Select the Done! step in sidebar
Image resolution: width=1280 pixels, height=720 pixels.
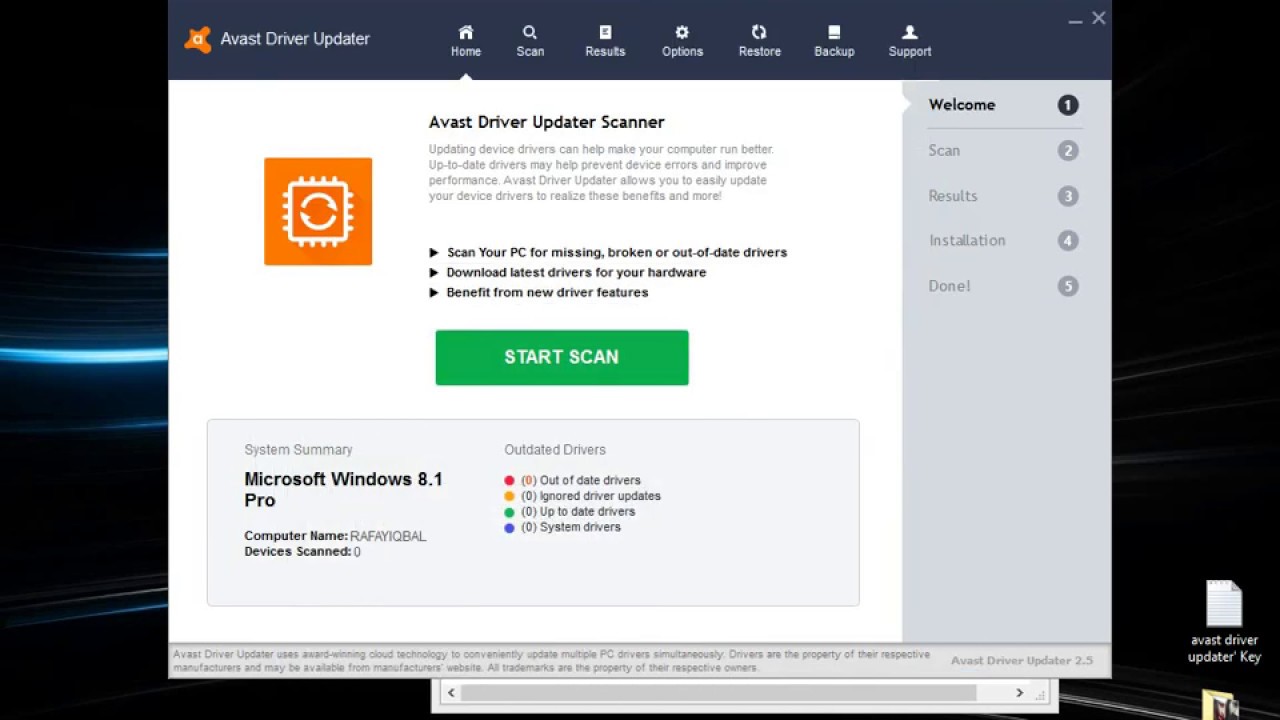(x=1003, y=286)
